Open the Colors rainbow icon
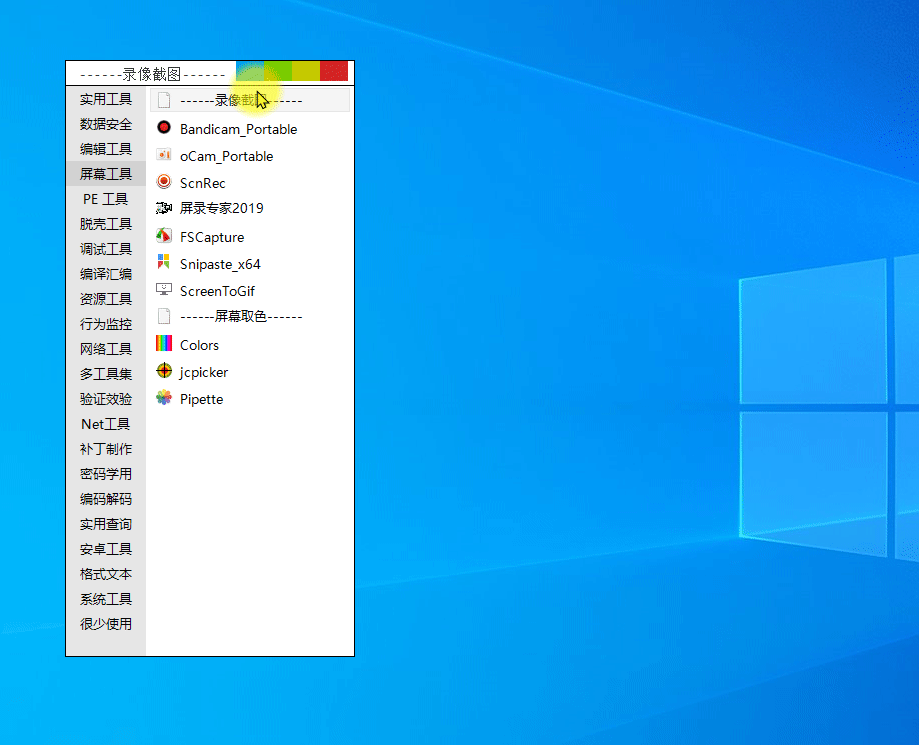The width and height of the screenshot is (919, 745). (164, 344)
